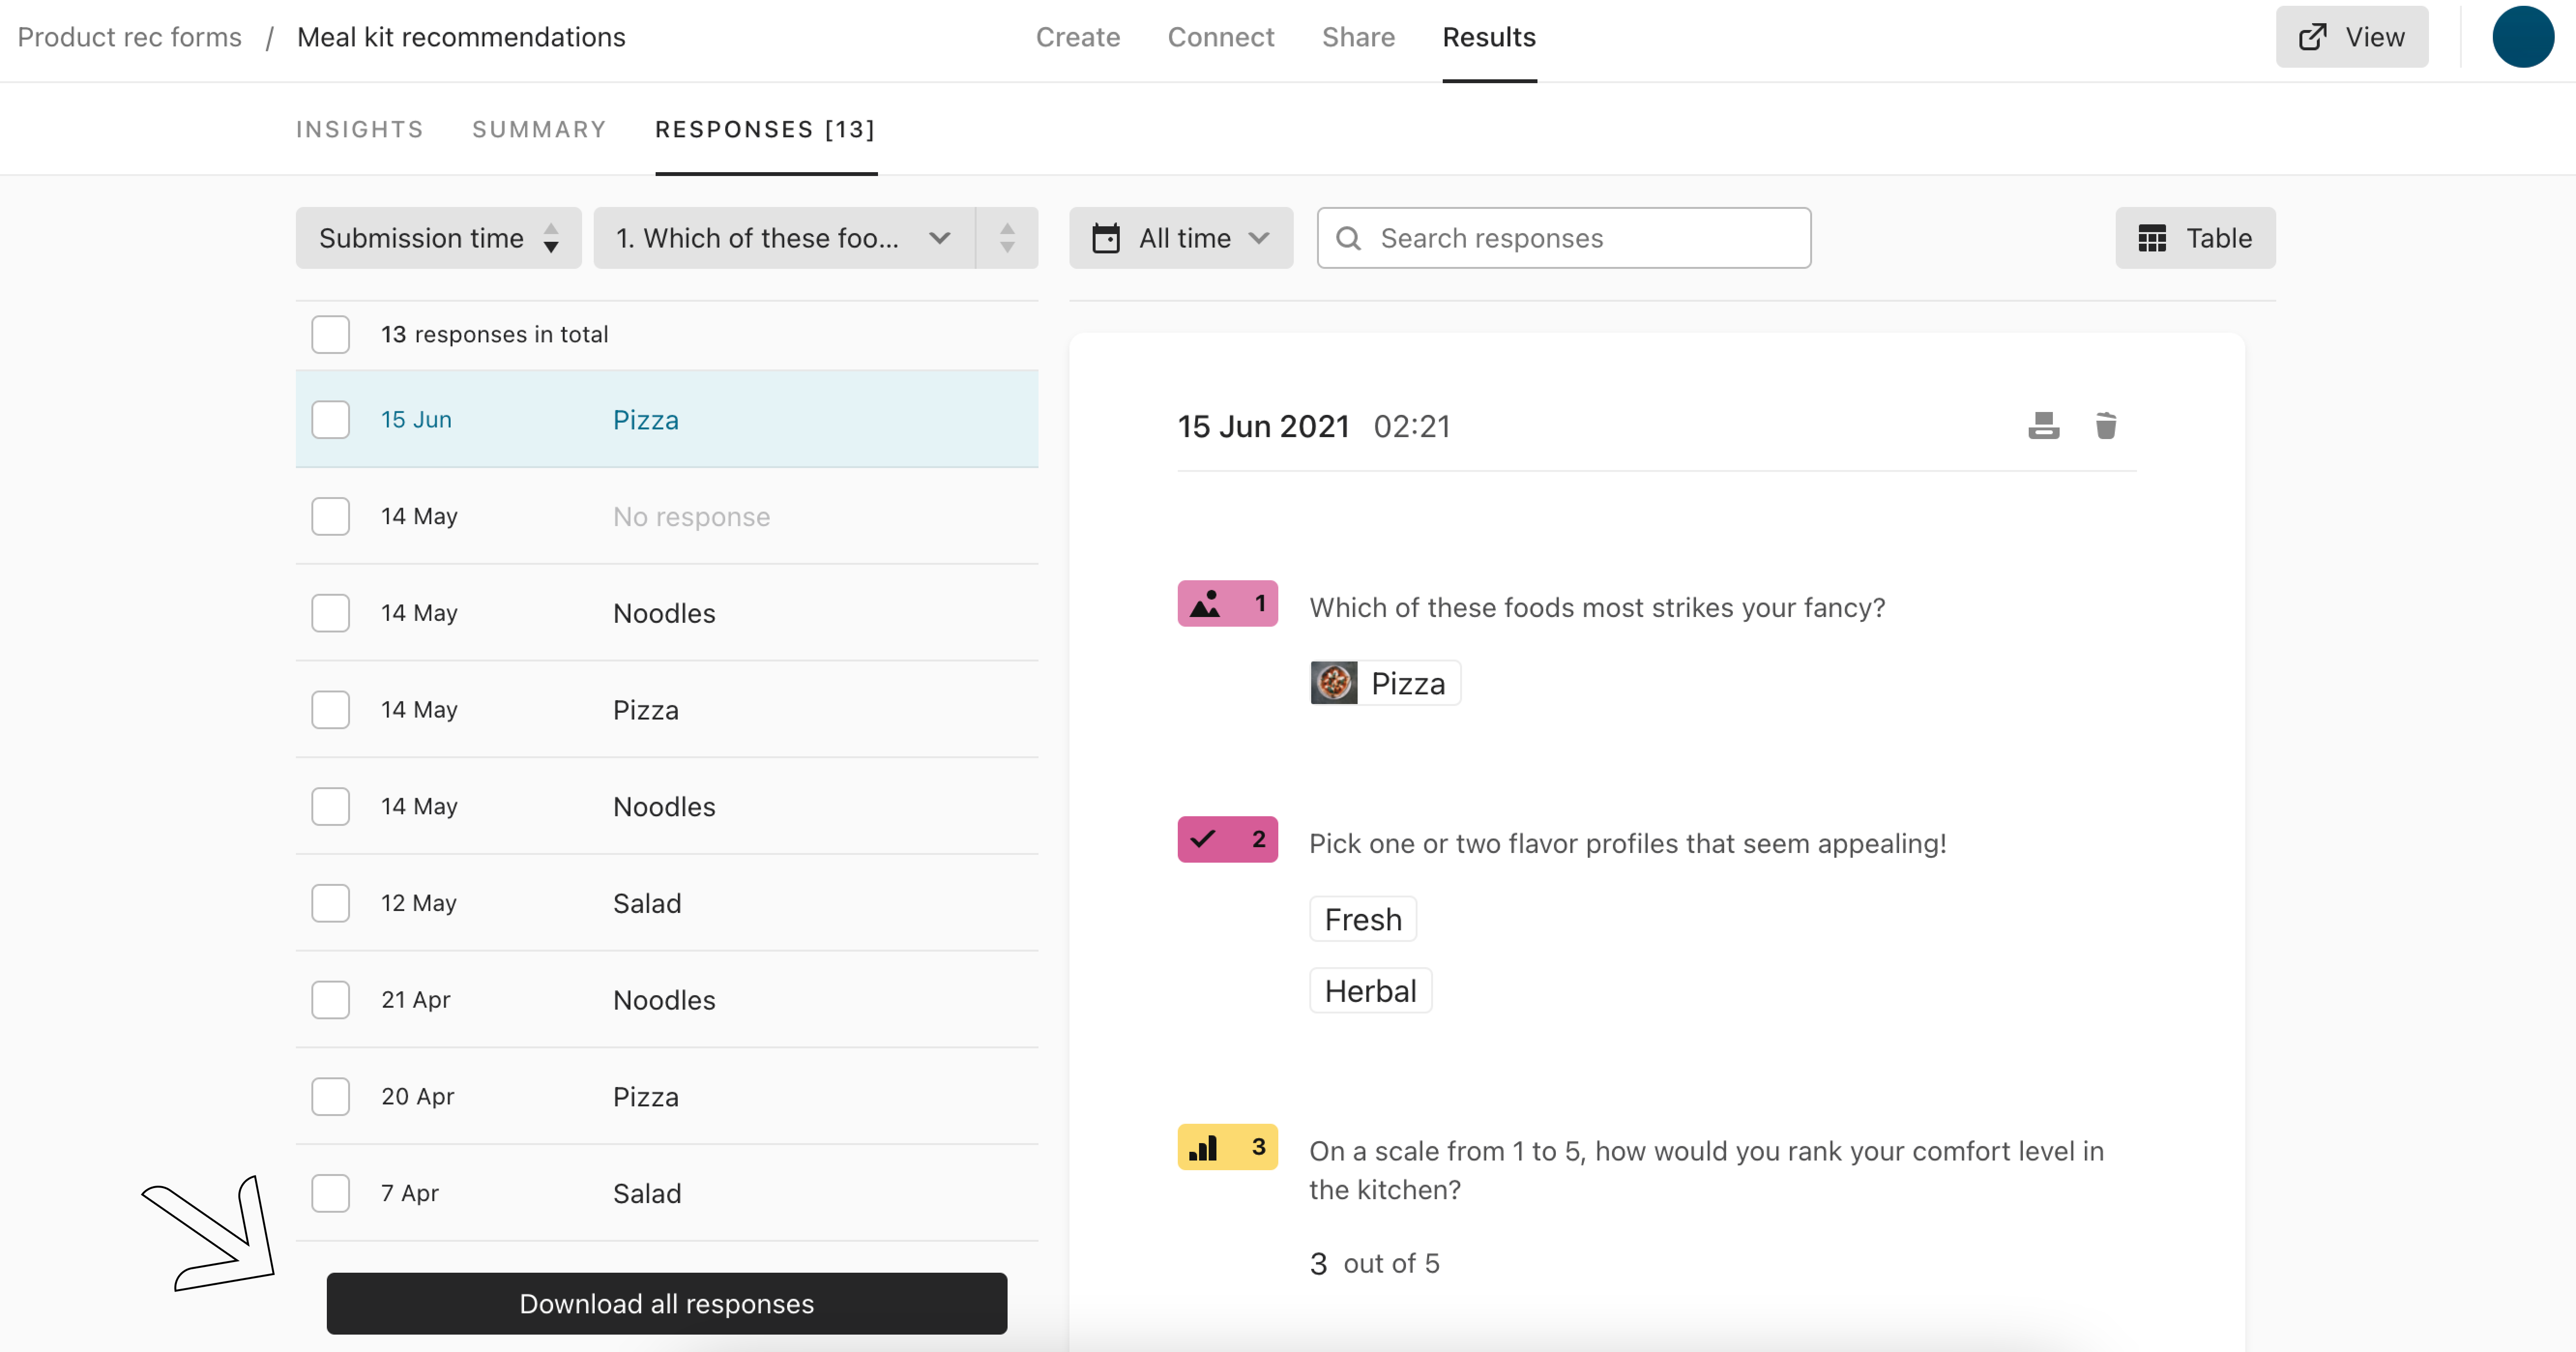Open the 14 May Pizza response
The width and height of the screenshot is (2576, 1352).
click(x=667, y=710)
